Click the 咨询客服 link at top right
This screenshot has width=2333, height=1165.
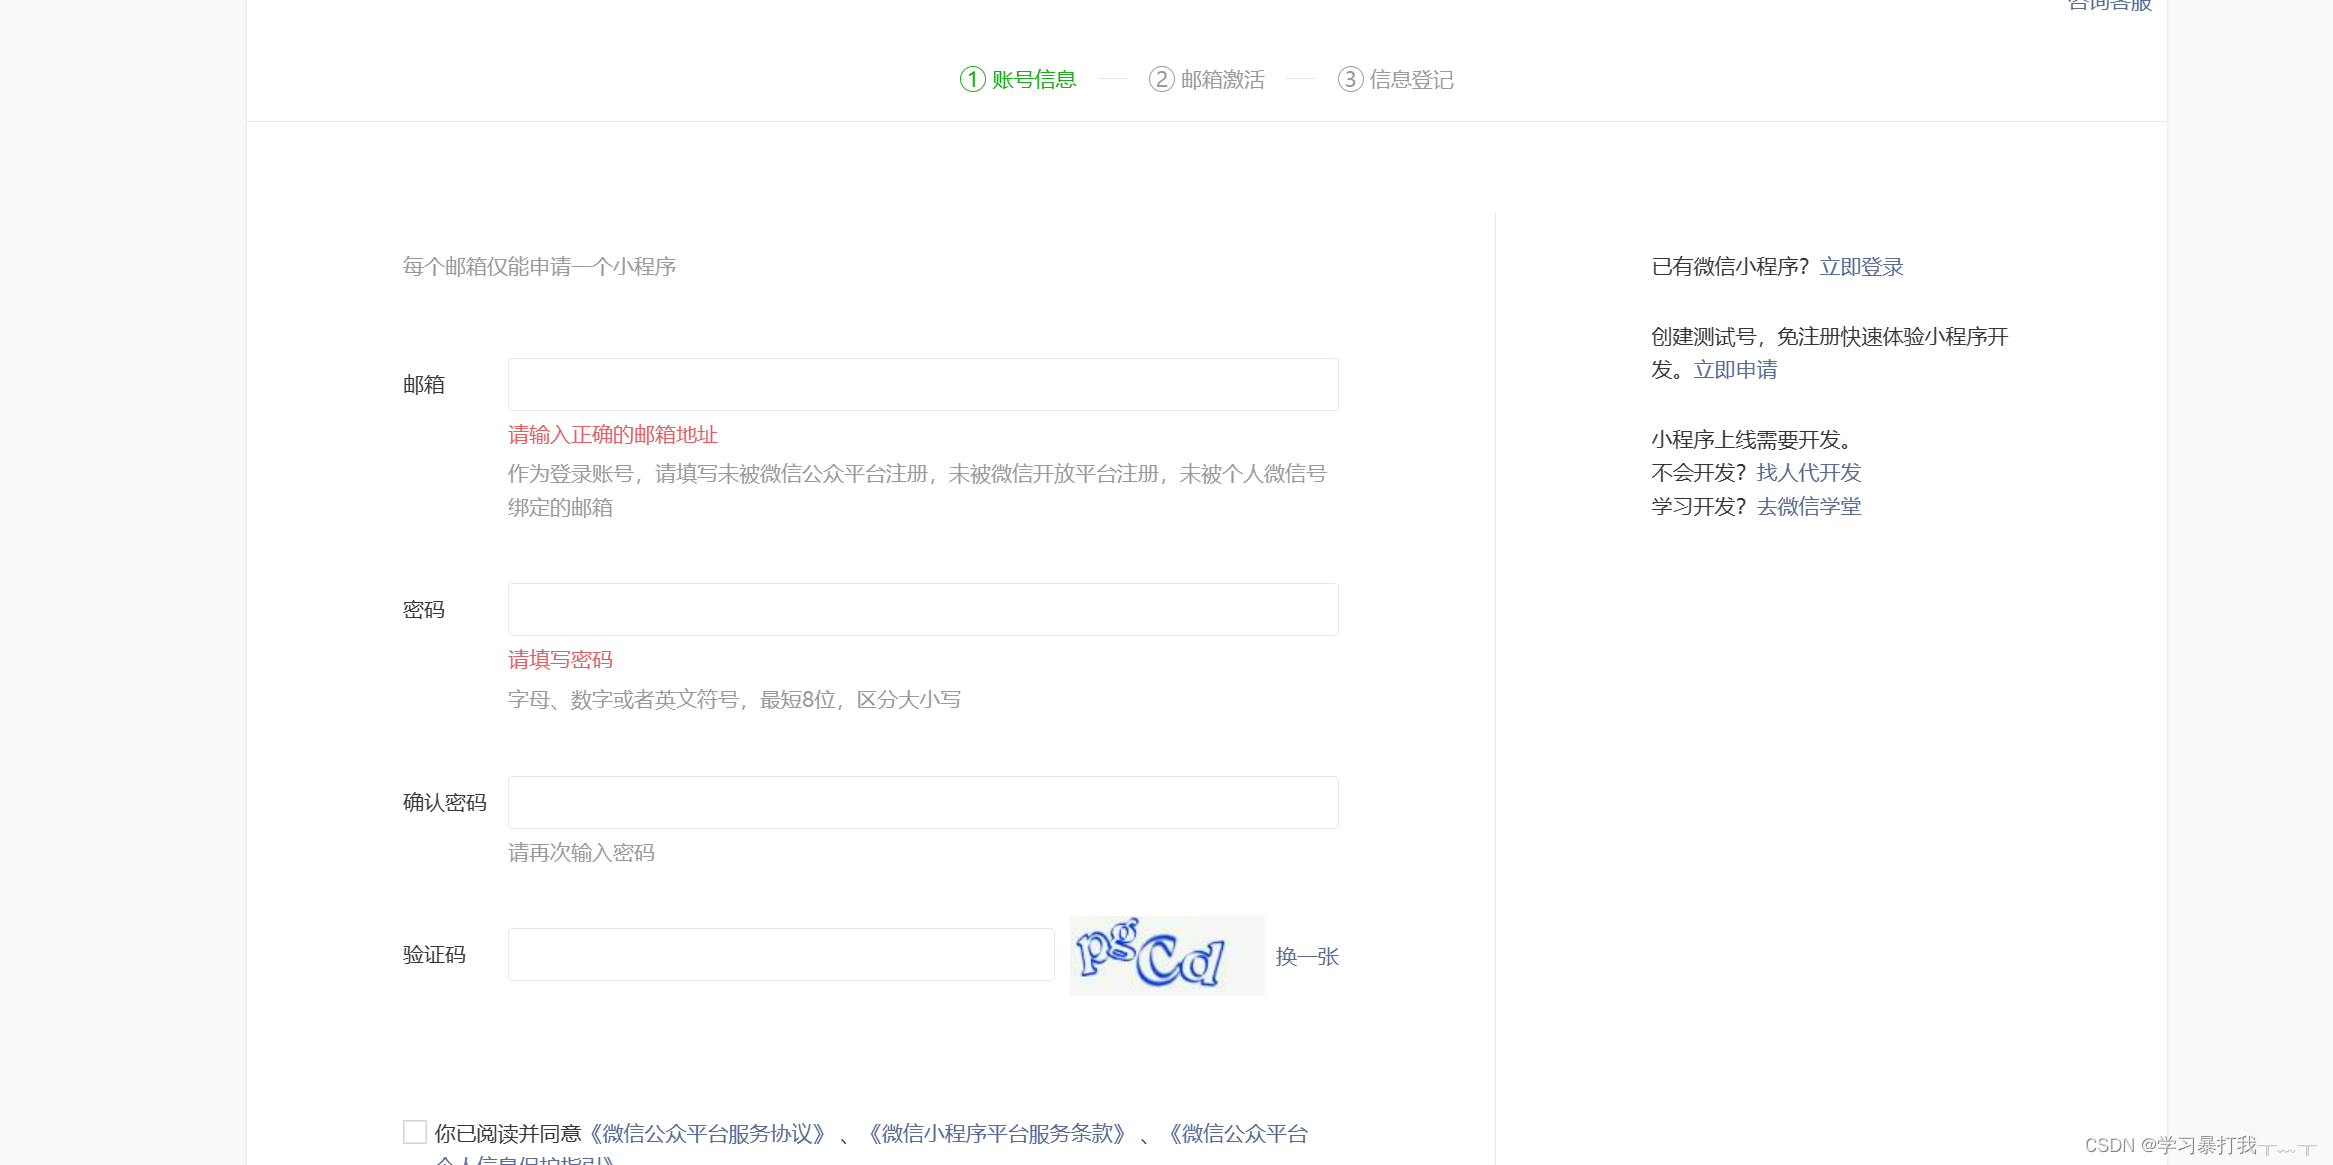2109,5
